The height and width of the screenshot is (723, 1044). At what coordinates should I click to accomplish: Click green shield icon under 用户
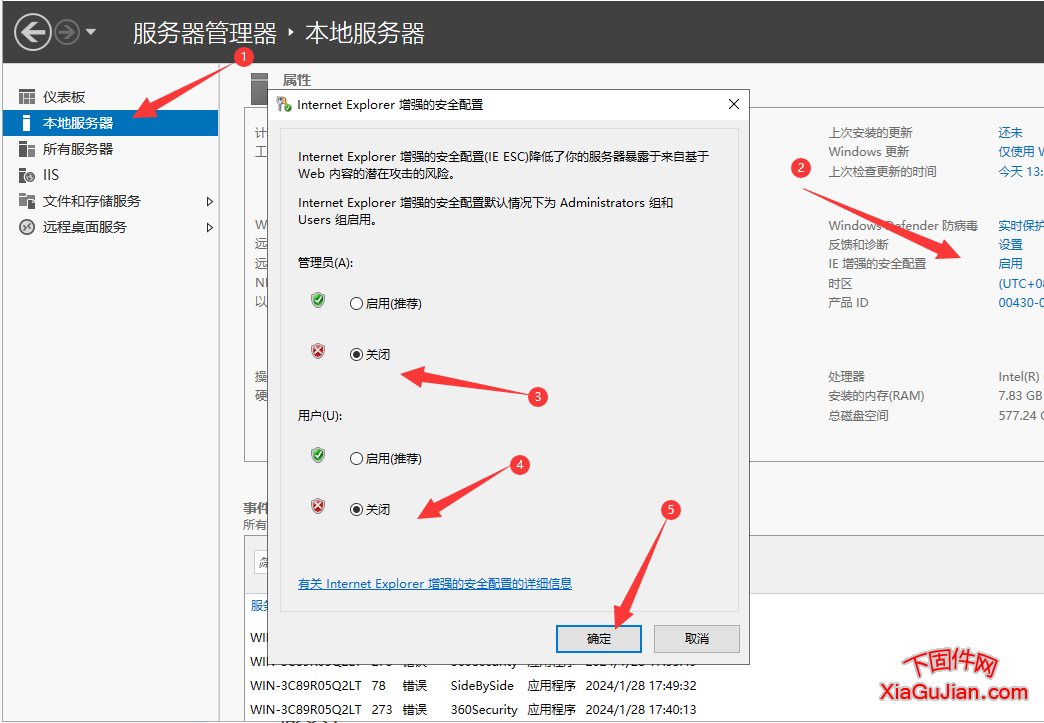click(x=318, y=455)
